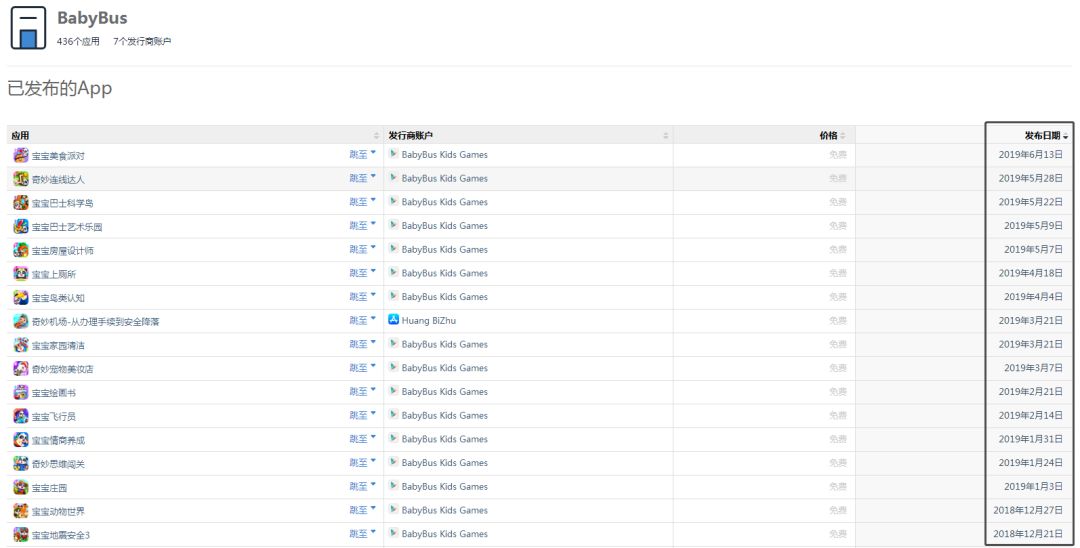Click the 宝宝上厕所 app icon
The height and width of the screenshot is (548, 1080).
(x=21, y=273)
